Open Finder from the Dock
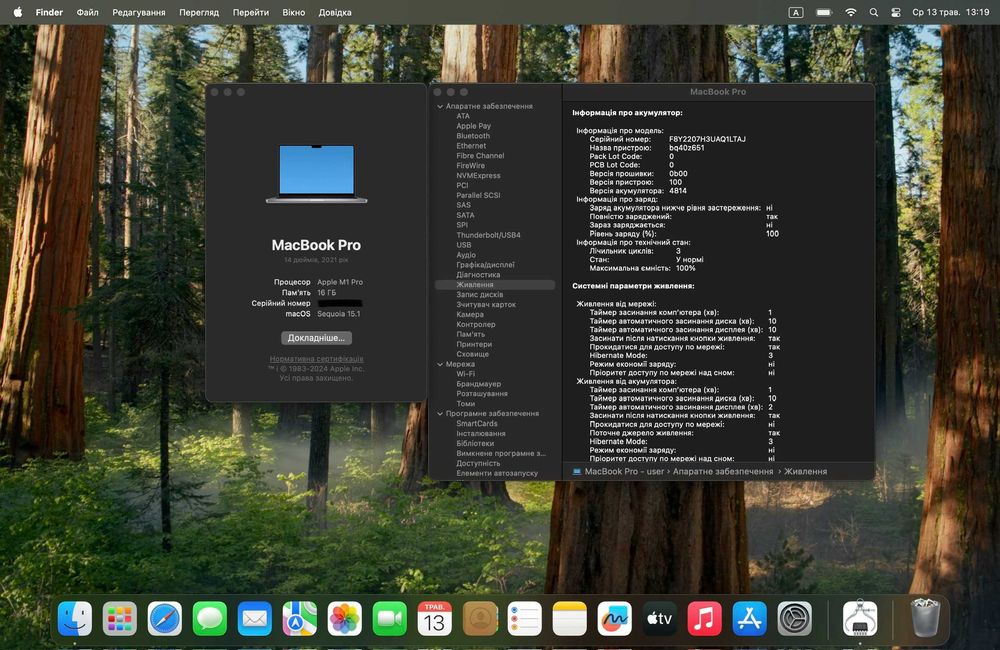1000x650 pixels. 75,618
